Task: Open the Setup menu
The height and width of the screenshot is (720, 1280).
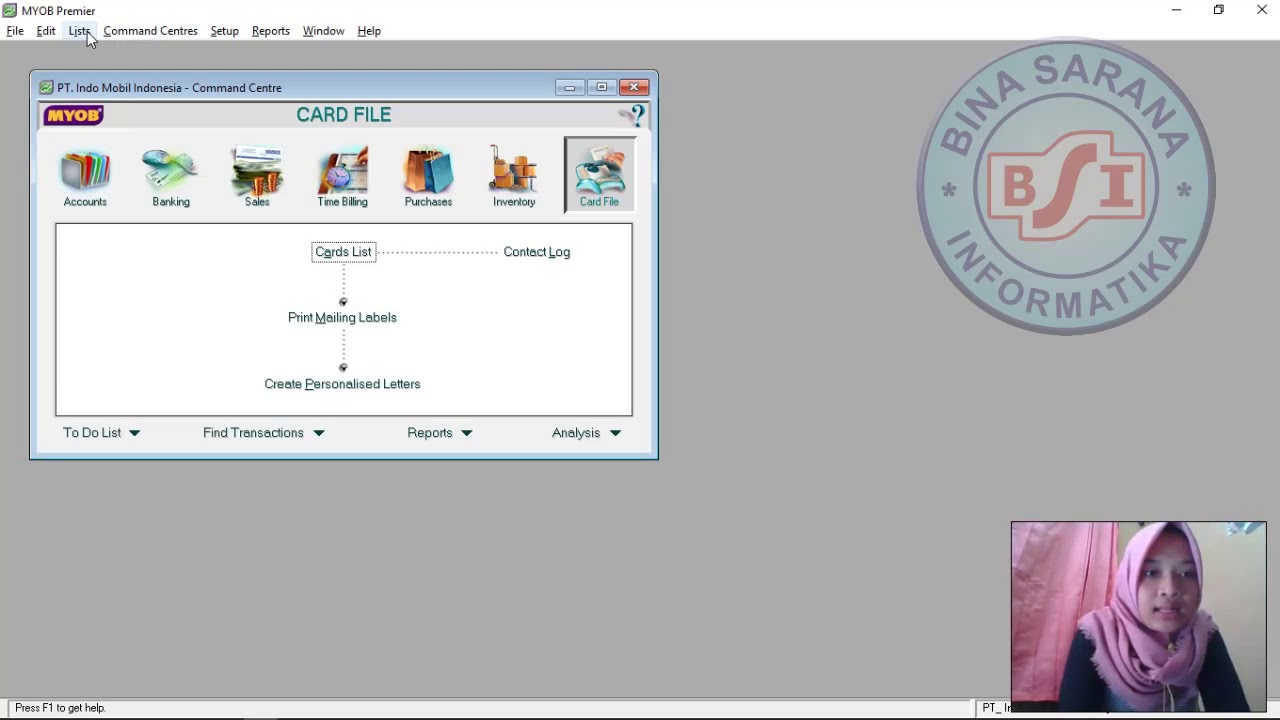Action: pos(224,31)
